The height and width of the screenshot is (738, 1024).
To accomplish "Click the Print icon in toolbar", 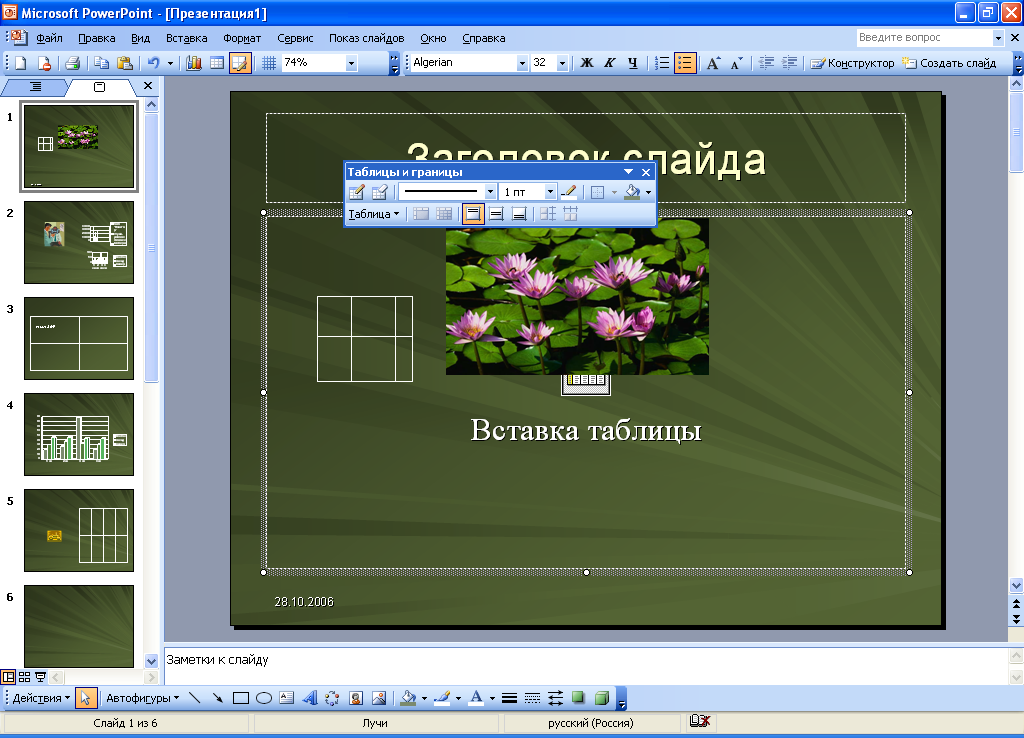I will point(72,63).
